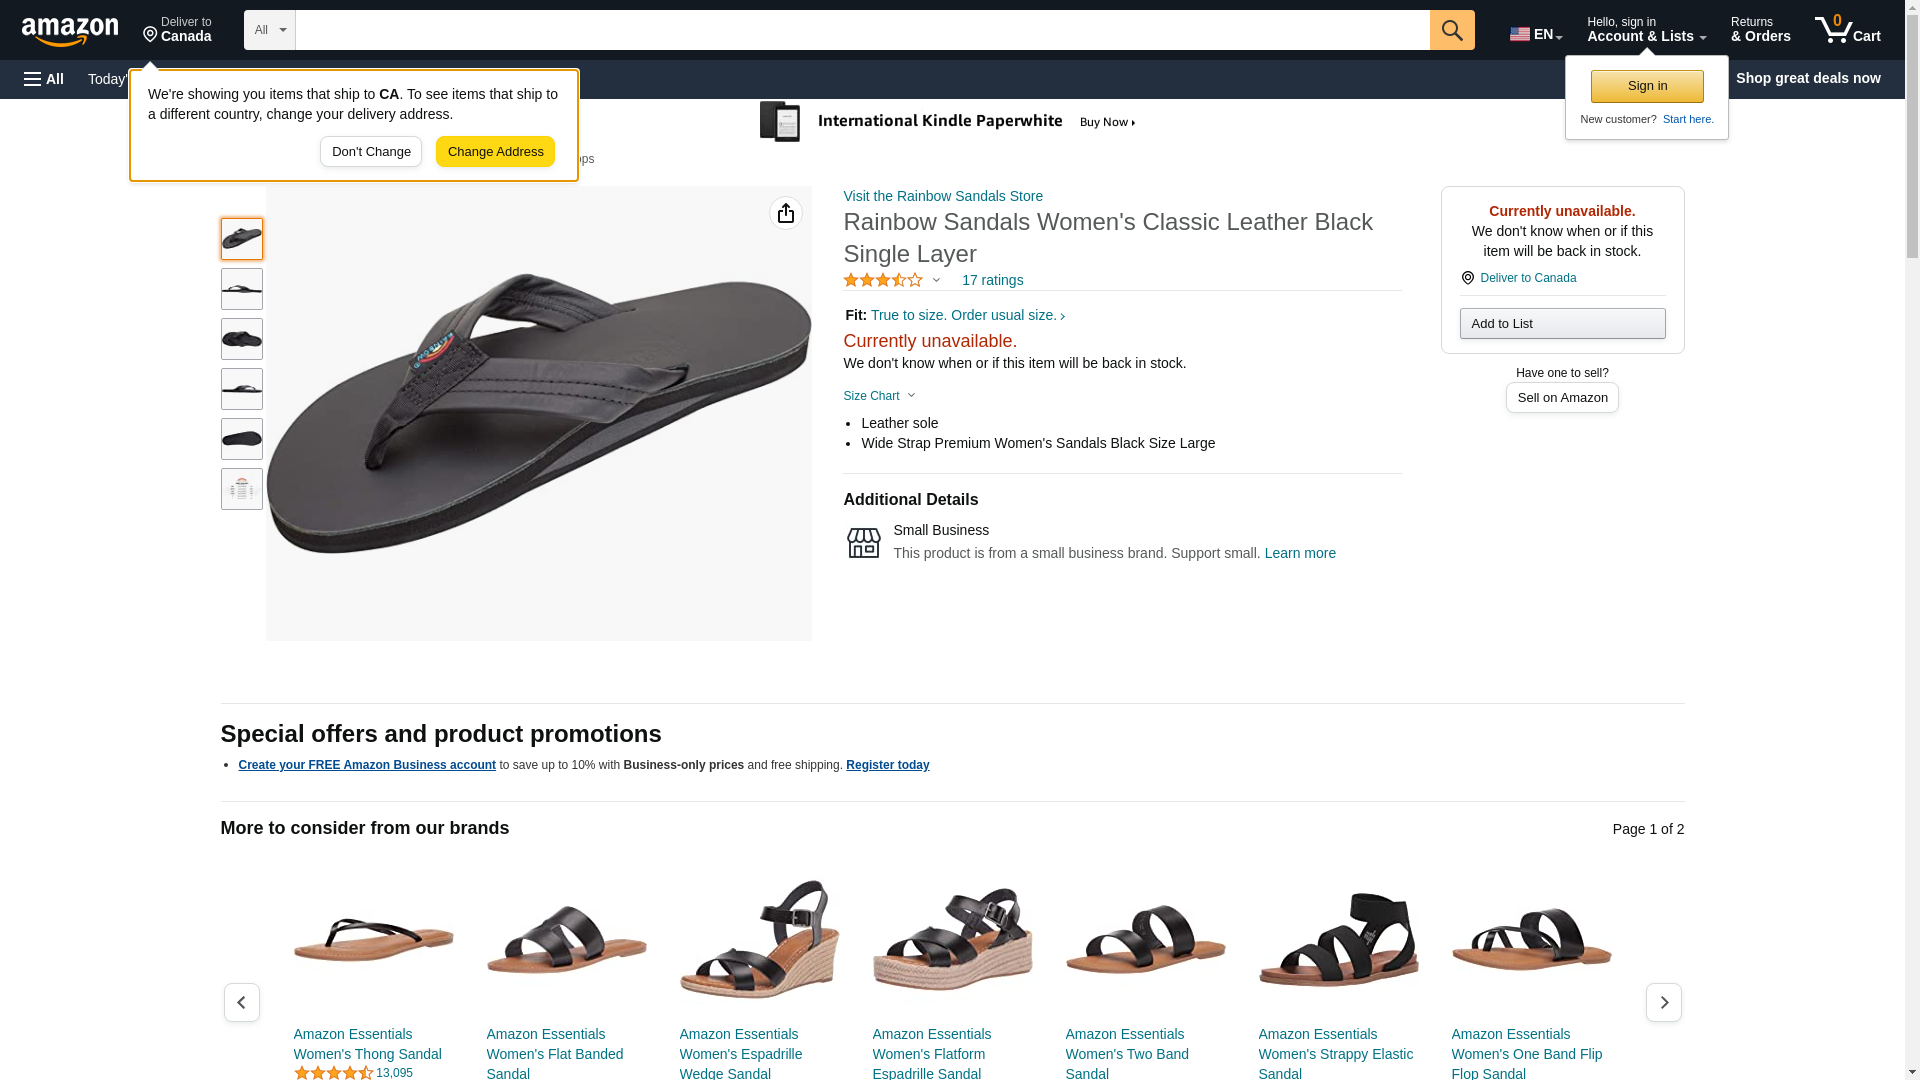
Task: Select the second sandal thumbnail image
Action: pyautogui.click(x=242, y=289)
